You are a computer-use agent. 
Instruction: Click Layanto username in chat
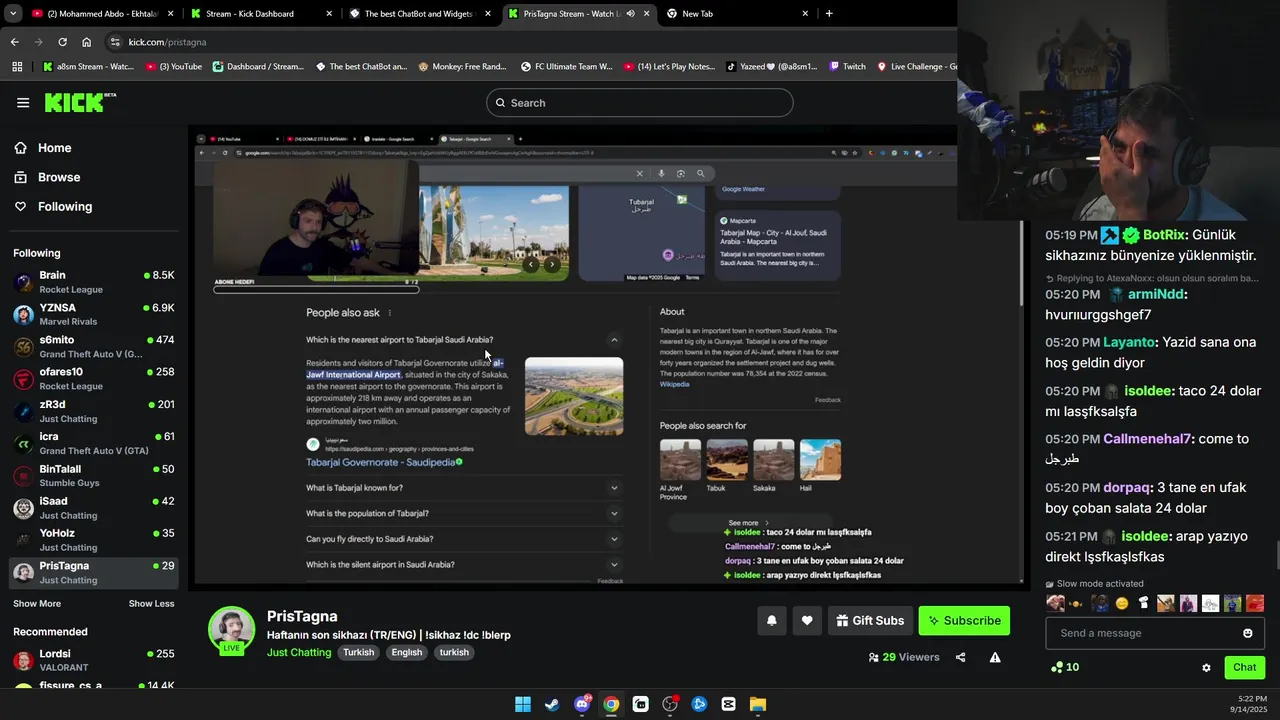pos(1129,342)
